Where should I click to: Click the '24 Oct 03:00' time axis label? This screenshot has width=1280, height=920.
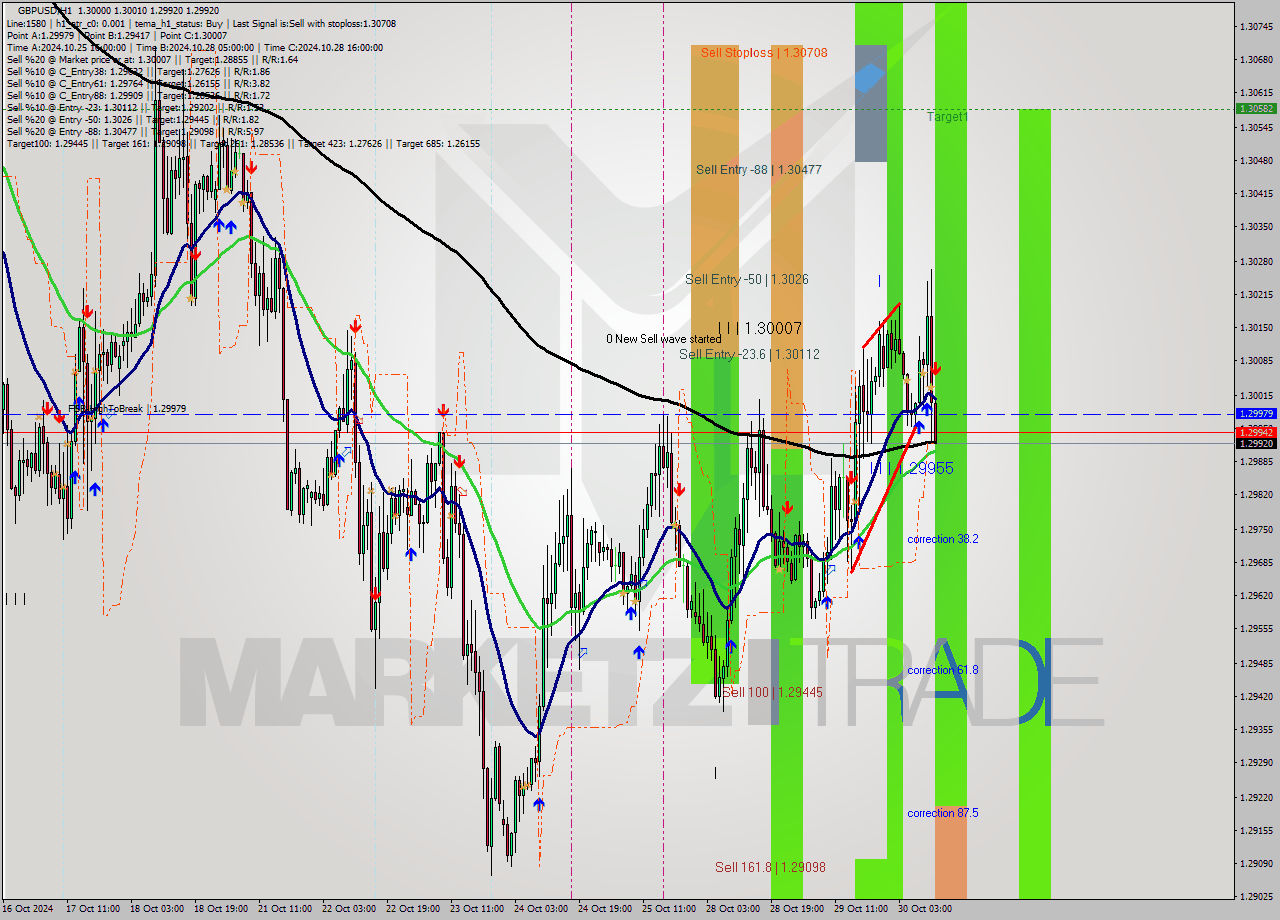[540, 909]
